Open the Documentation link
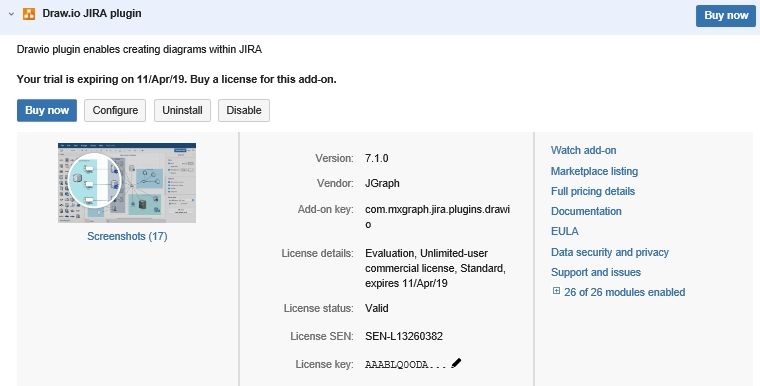The height and width of the screenshot is (386, 760). click(586, 211)
